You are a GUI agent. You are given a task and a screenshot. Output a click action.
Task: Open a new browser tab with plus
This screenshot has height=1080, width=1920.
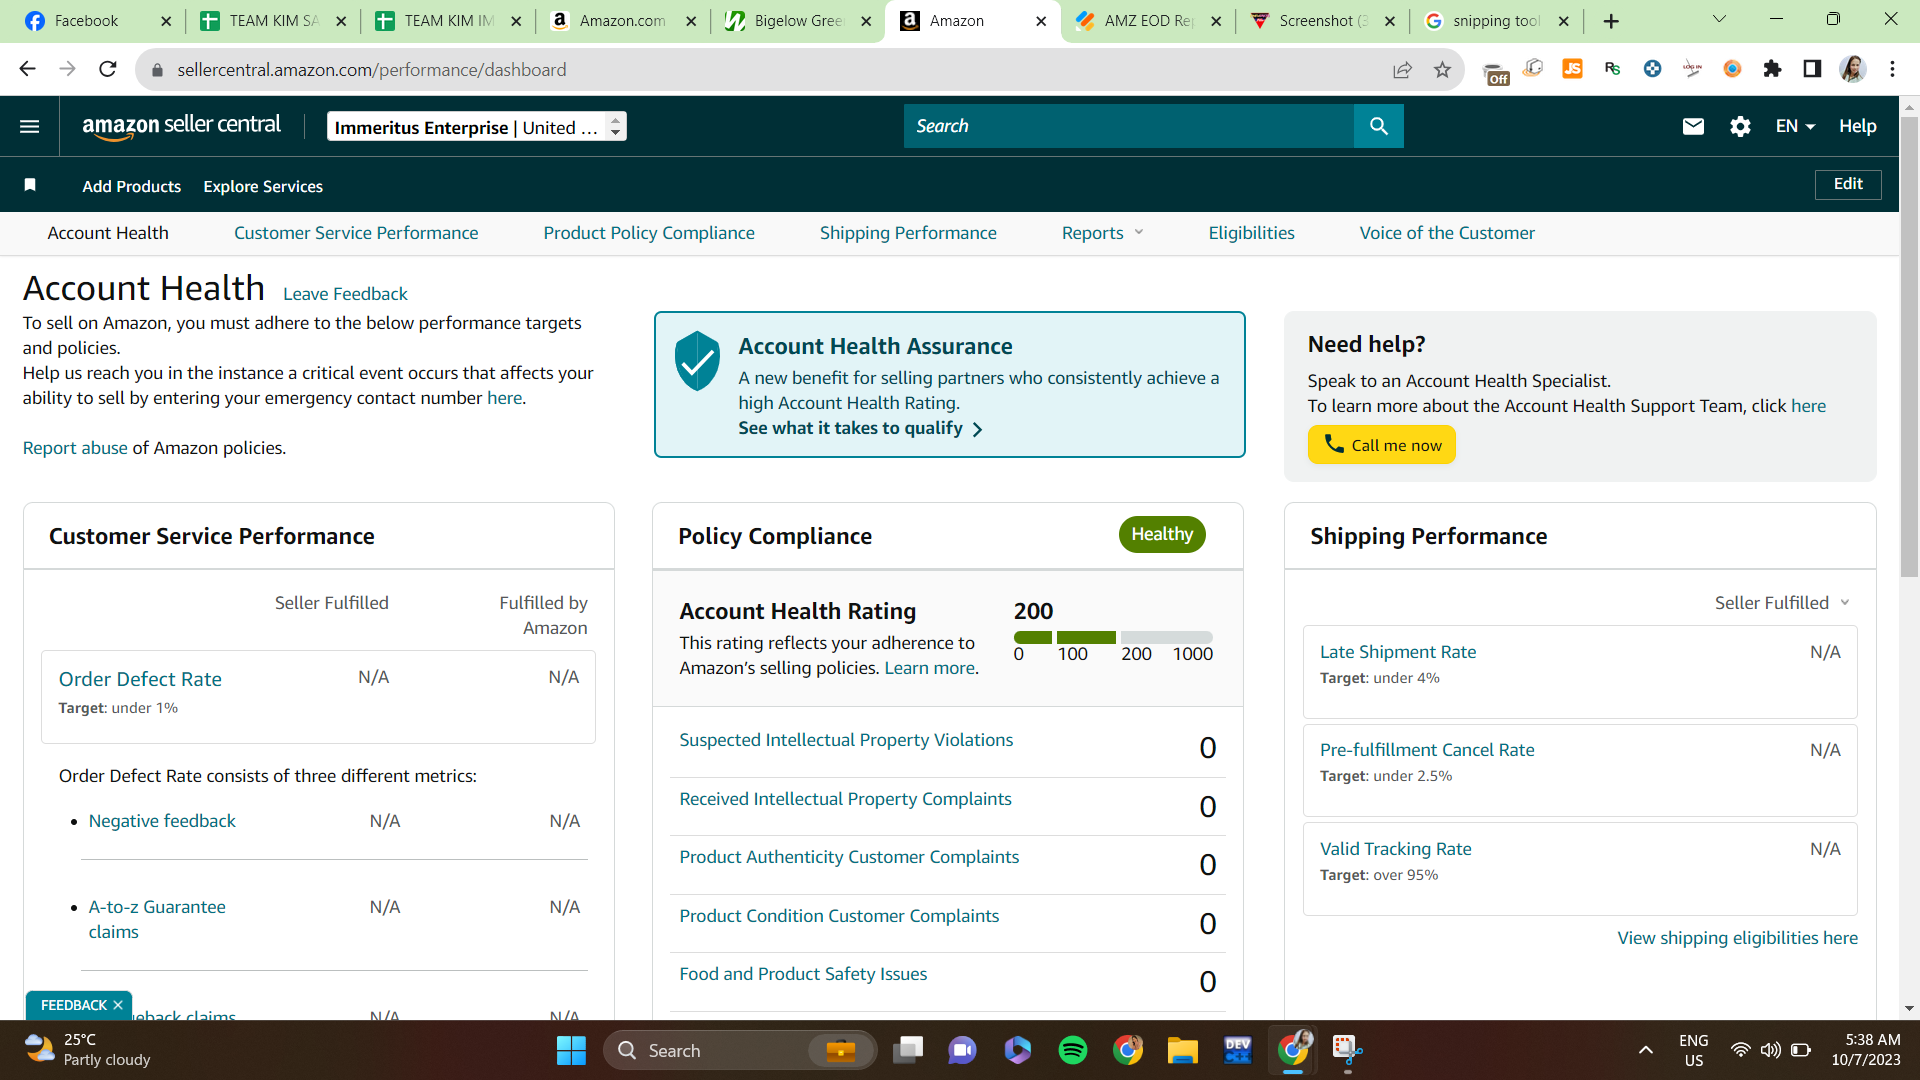click(x=1611, y=21)
